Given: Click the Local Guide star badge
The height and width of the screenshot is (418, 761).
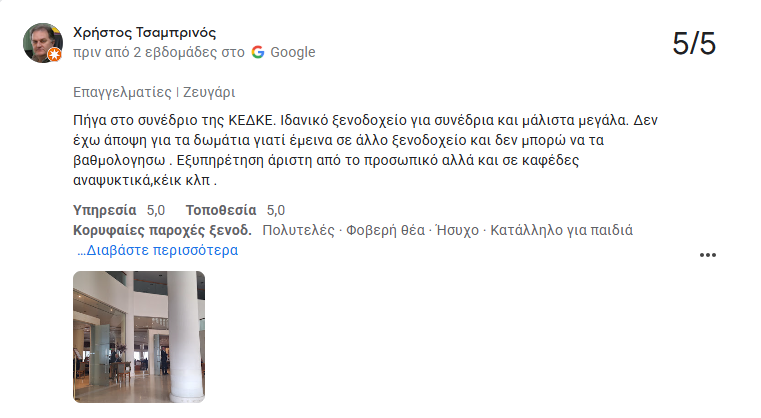Looking at the screenshot, I should (x=55, y=55).
